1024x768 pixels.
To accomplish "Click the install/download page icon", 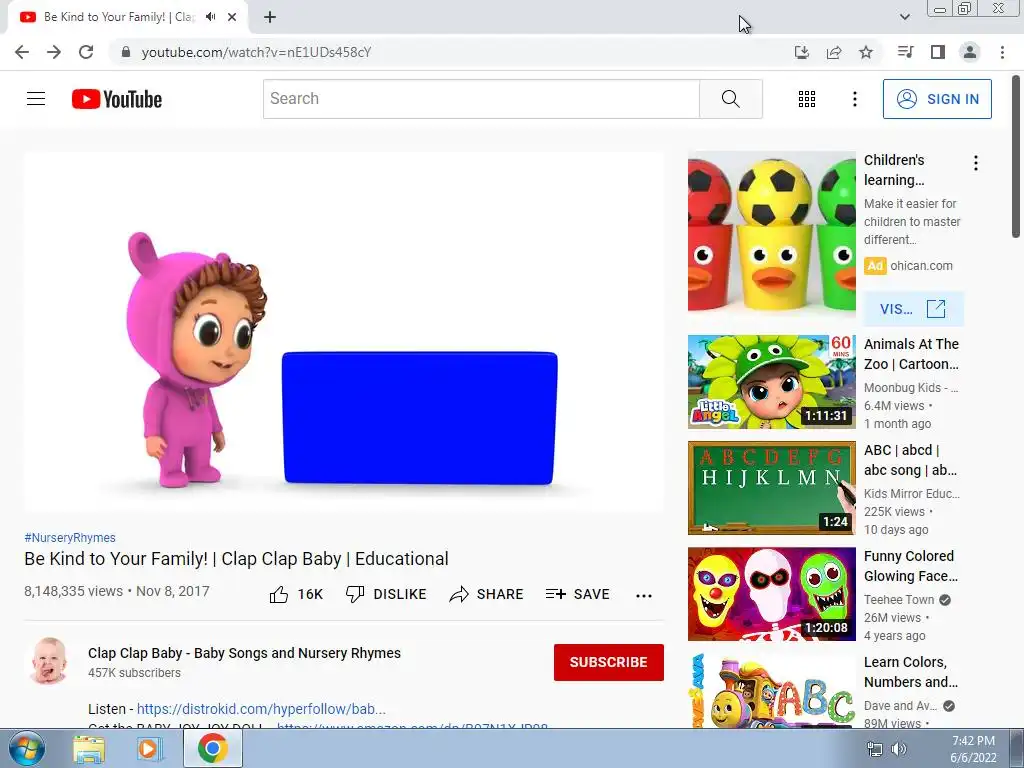I will coord(802,52).
